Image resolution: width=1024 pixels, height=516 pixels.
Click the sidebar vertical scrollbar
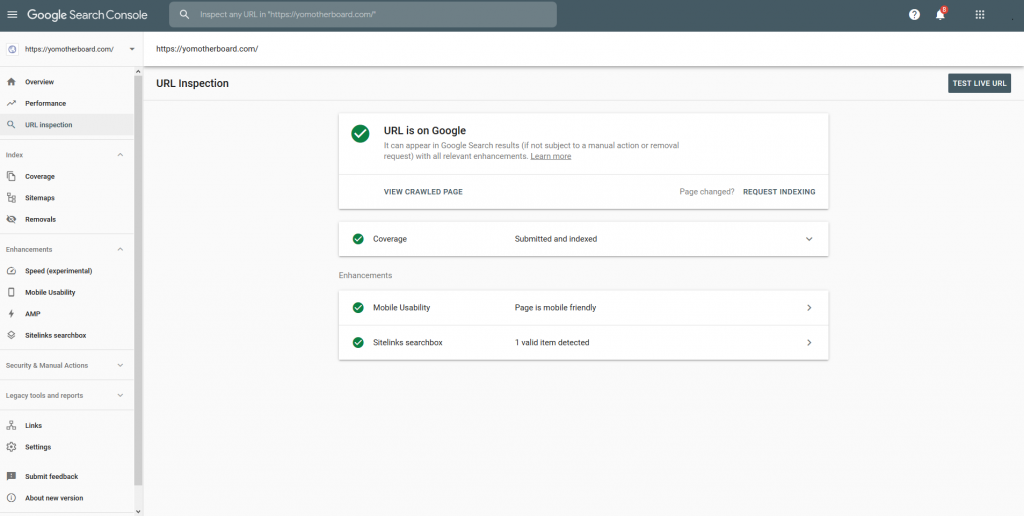click(138, 281)
